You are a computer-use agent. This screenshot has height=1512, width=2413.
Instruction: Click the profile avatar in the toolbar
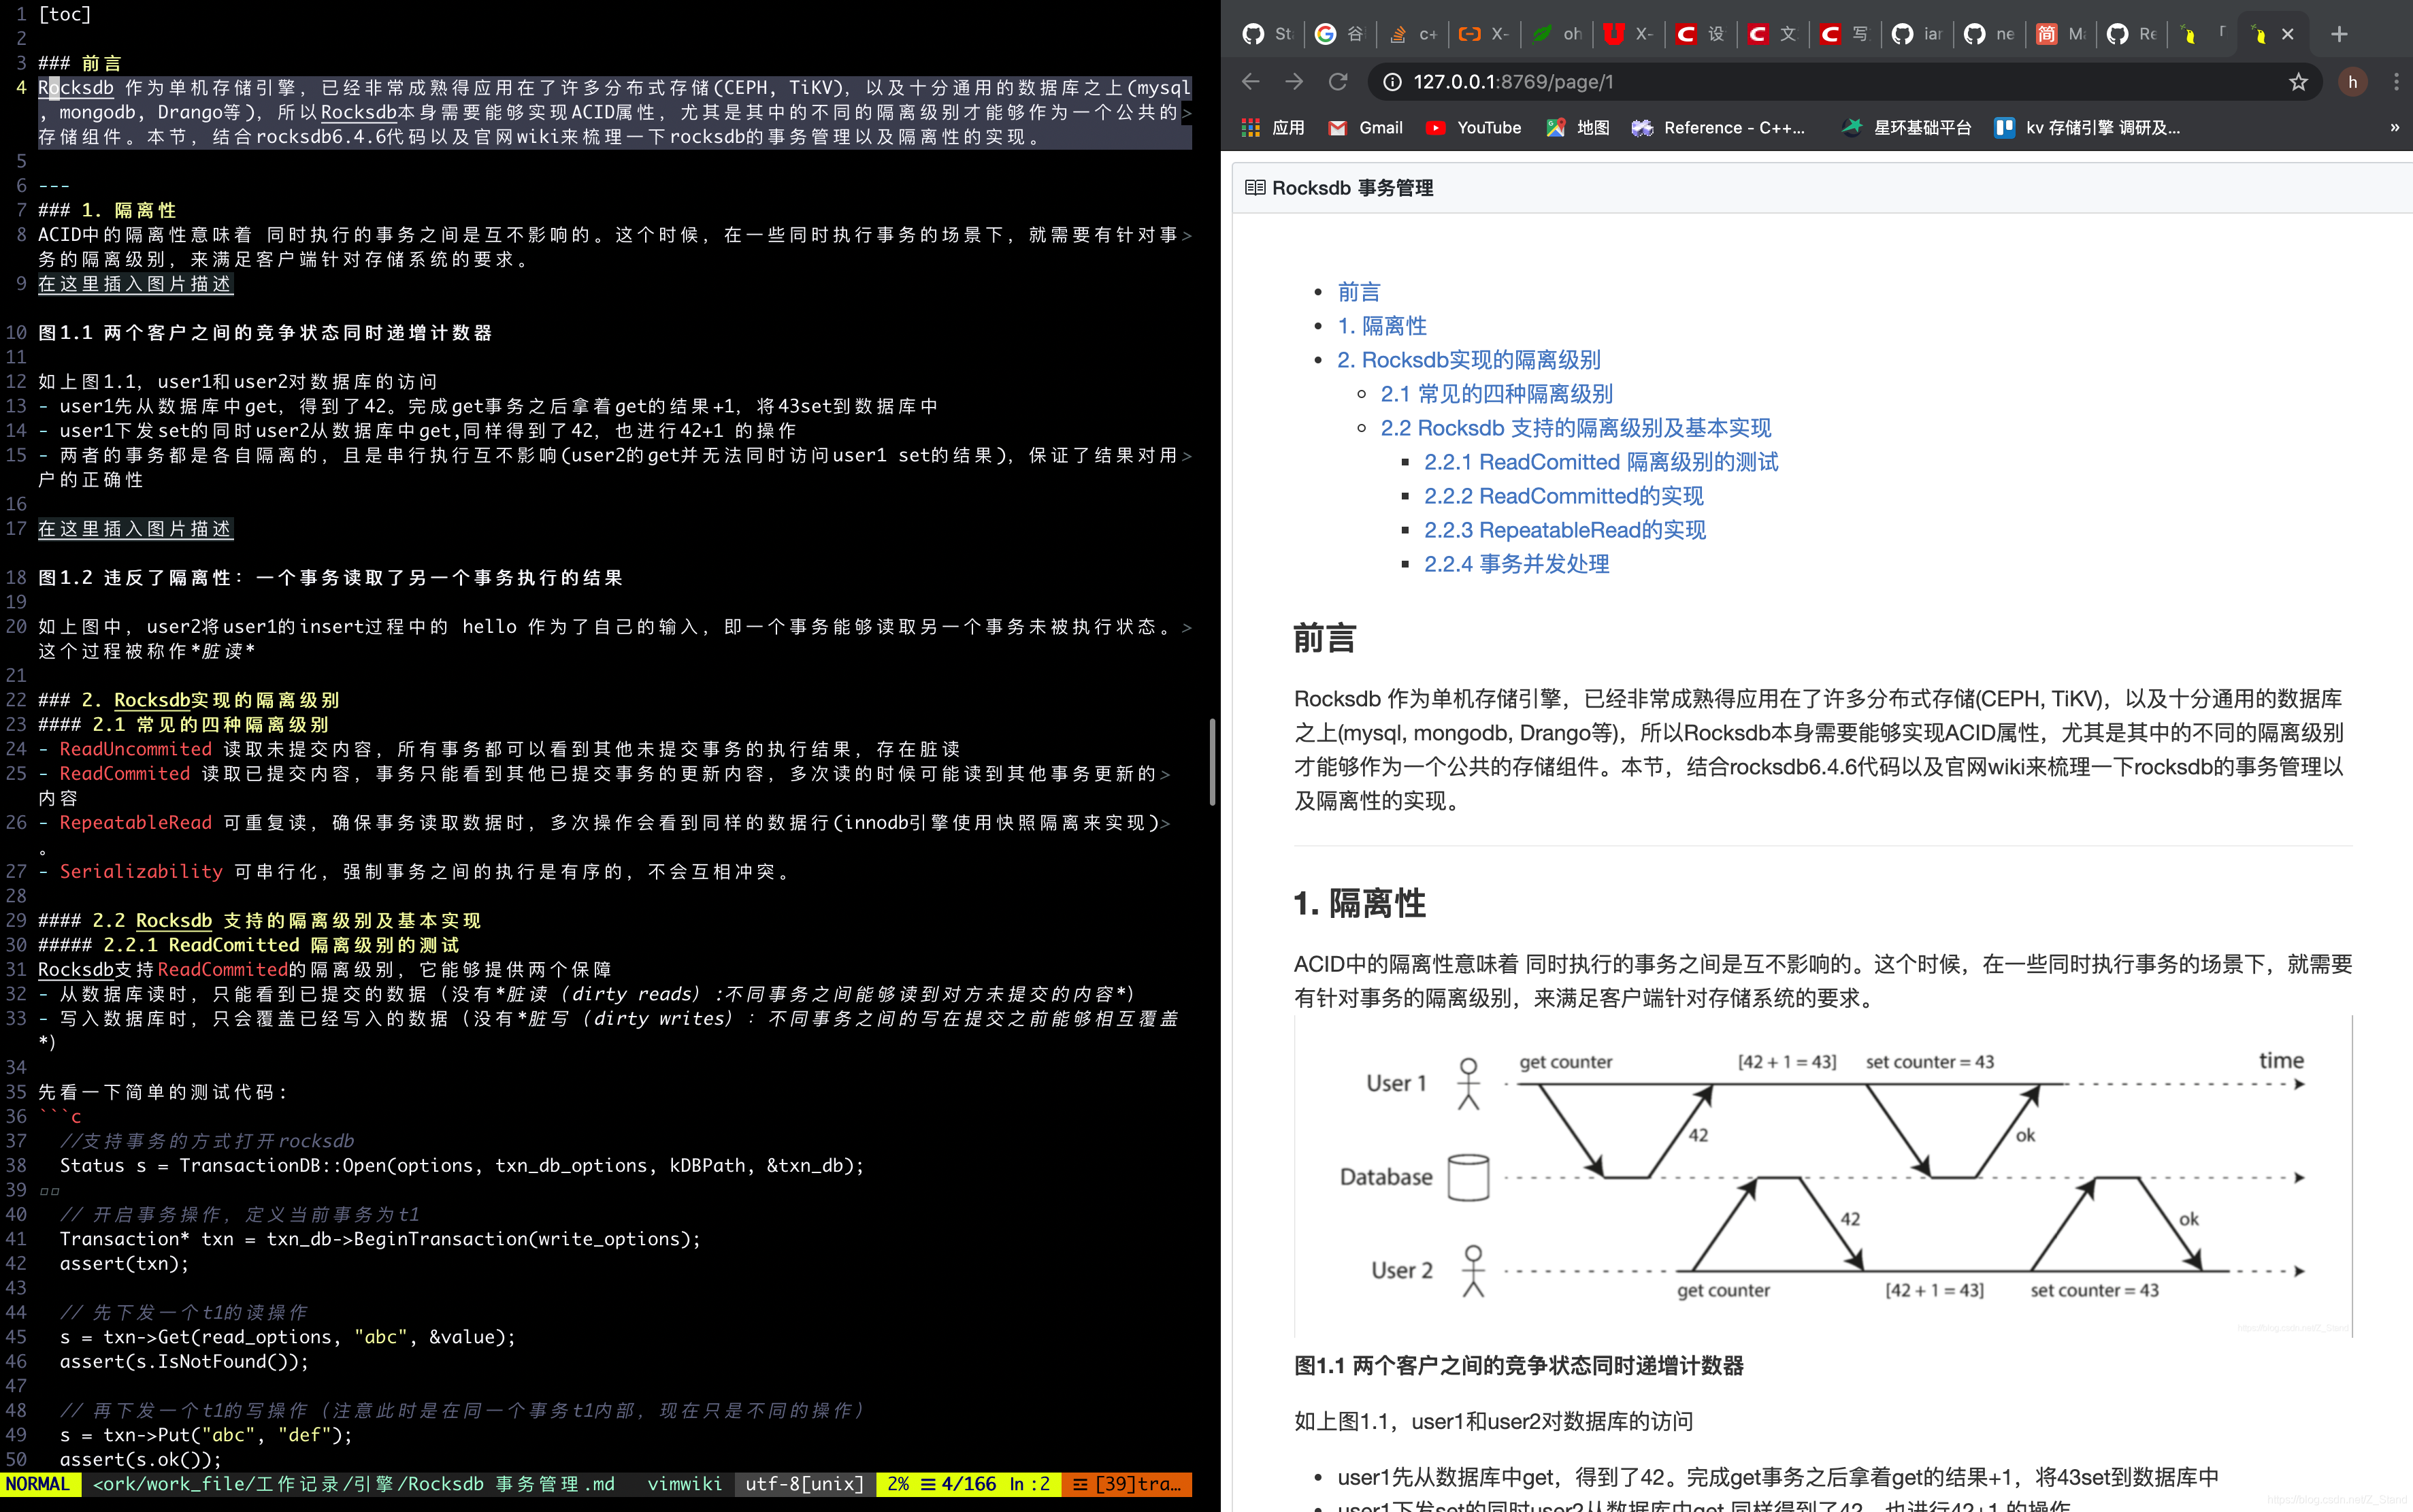tap(2352, 82)
